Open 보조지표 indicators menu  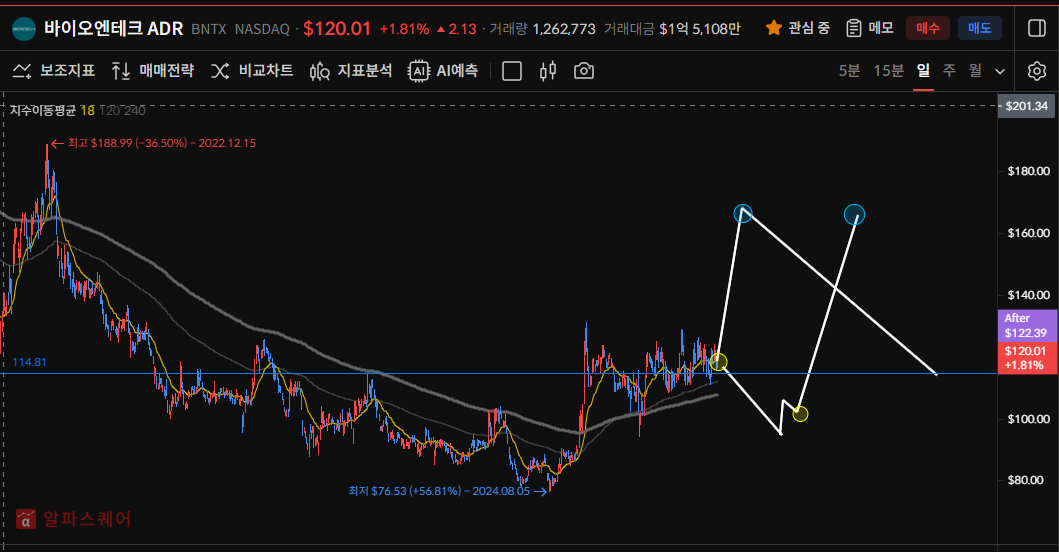(x=54, y=71)
